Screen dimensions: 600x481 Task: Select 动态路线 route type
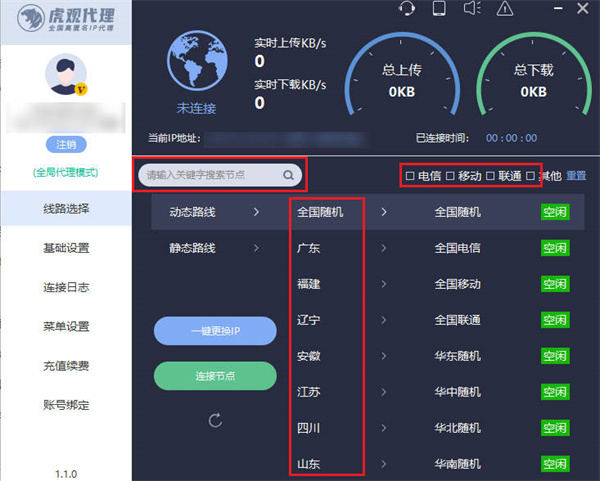[192, 212]
